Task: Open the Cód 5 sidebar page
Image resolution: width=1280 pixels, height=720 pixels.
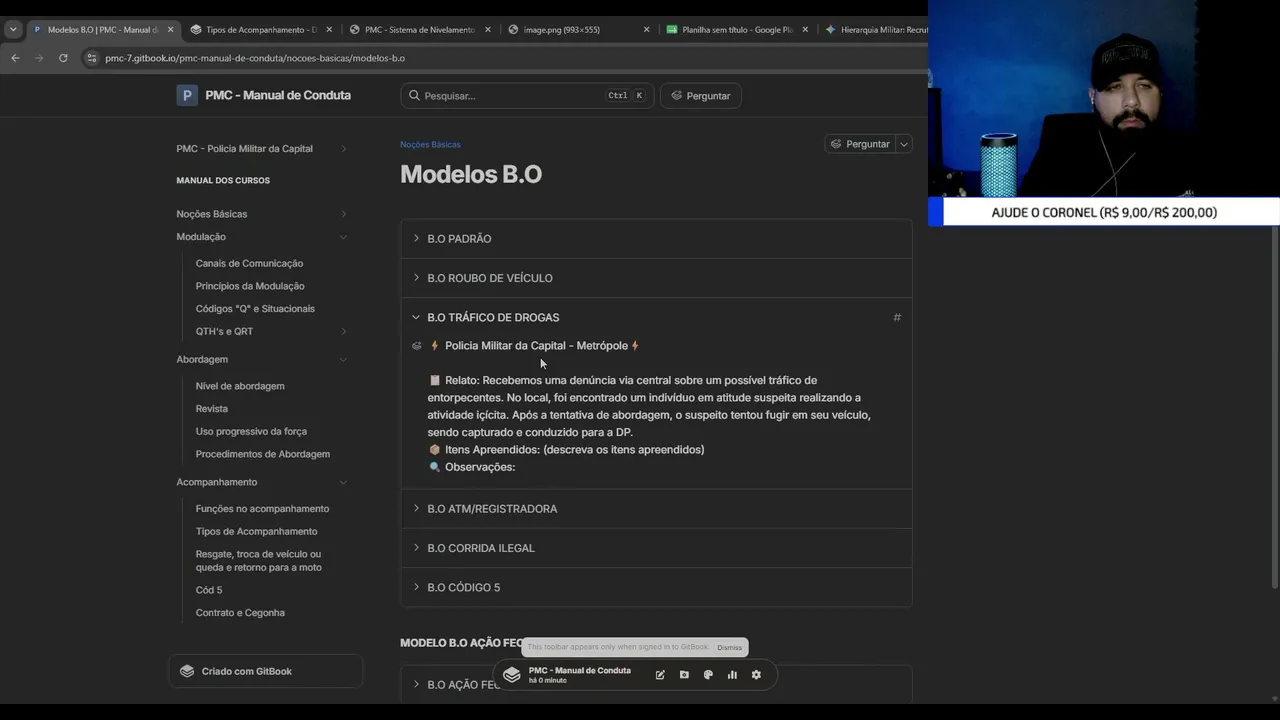Action: pos(209,590)
